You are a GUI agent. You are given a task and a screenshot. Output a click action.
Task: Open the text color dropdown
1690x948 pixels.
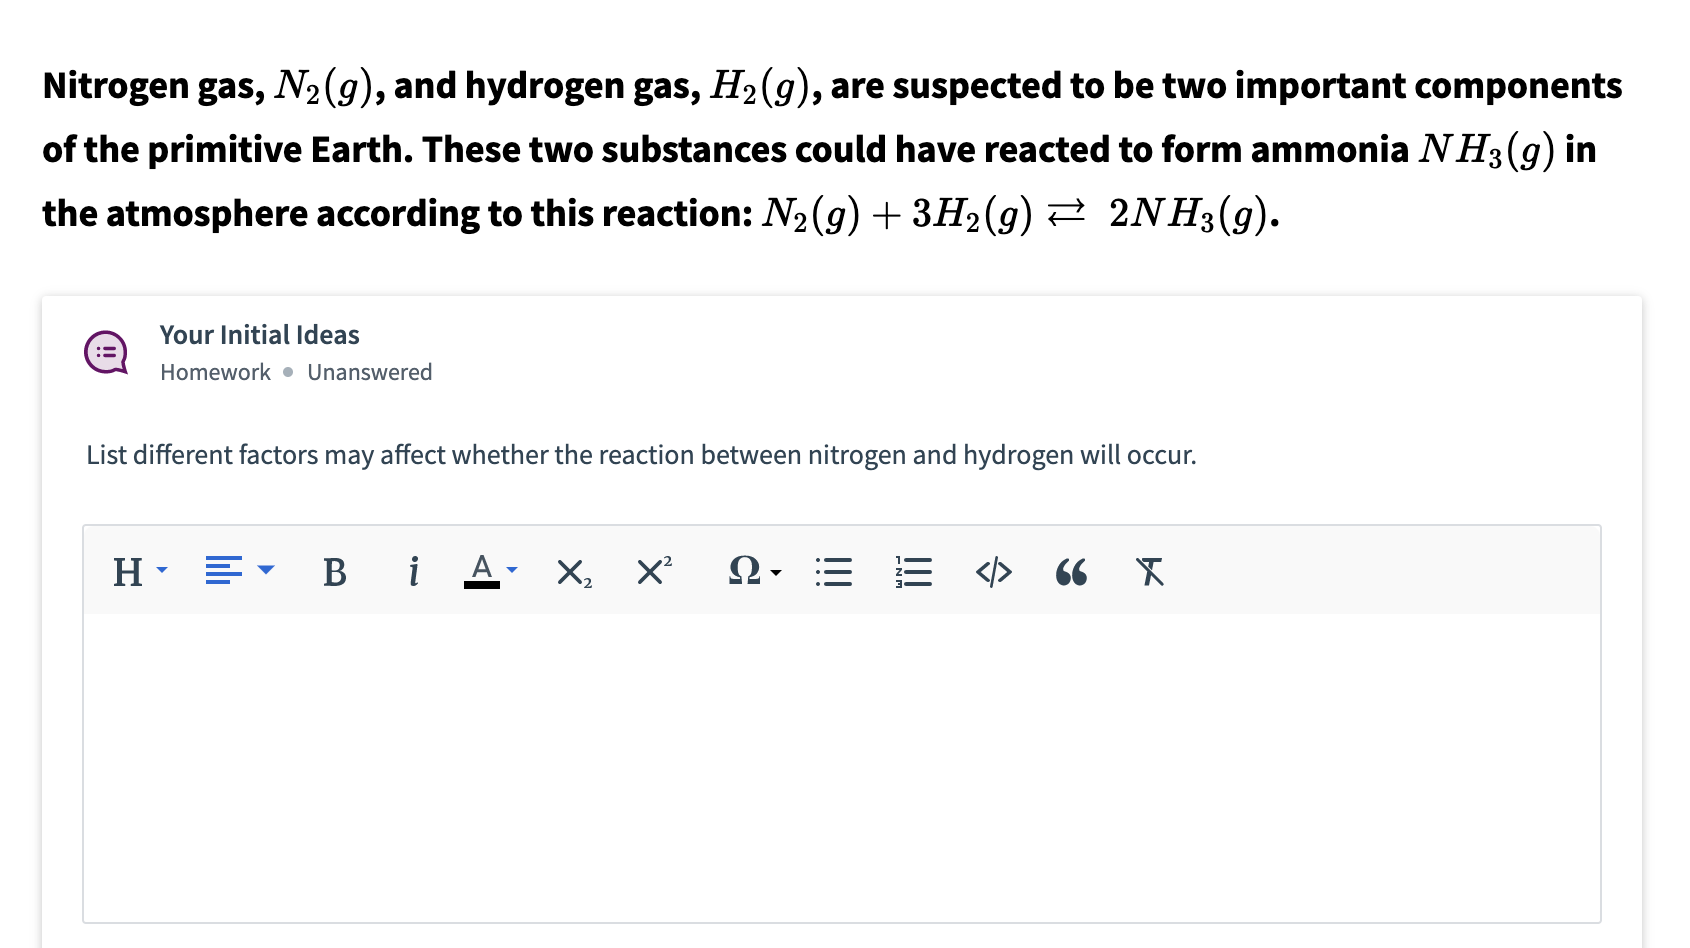(491, 571)
